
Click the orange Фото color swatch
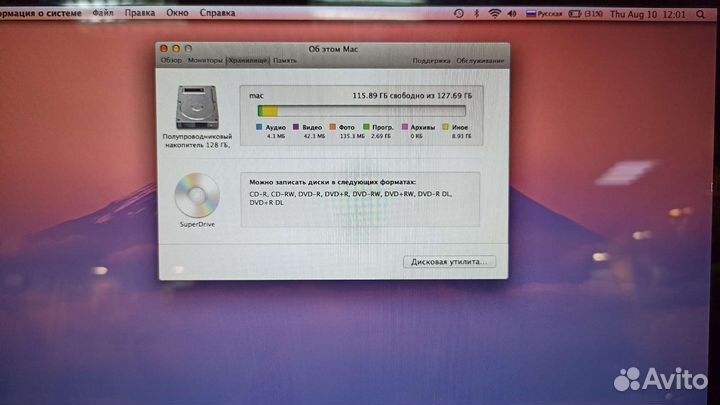click(332, 126)
